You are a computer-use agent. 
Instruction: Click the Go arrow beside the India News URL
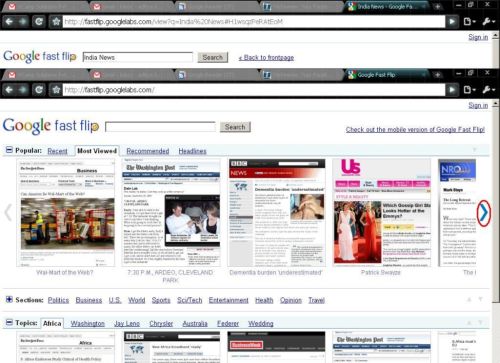pyautogui.click(x=452, y=22)
